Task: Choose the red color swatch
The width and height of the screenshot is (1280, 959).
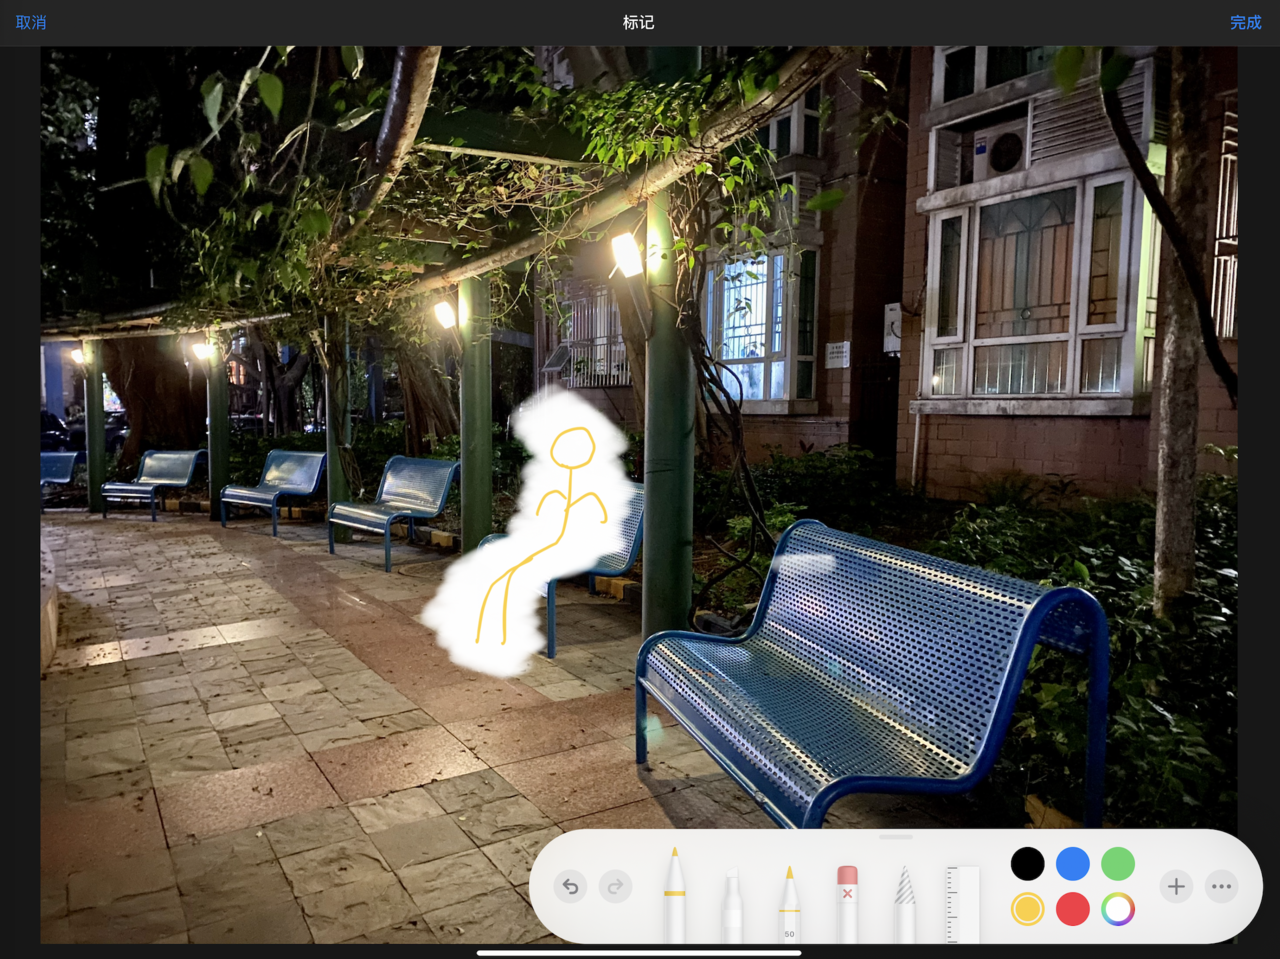Action: point(1073,909)
